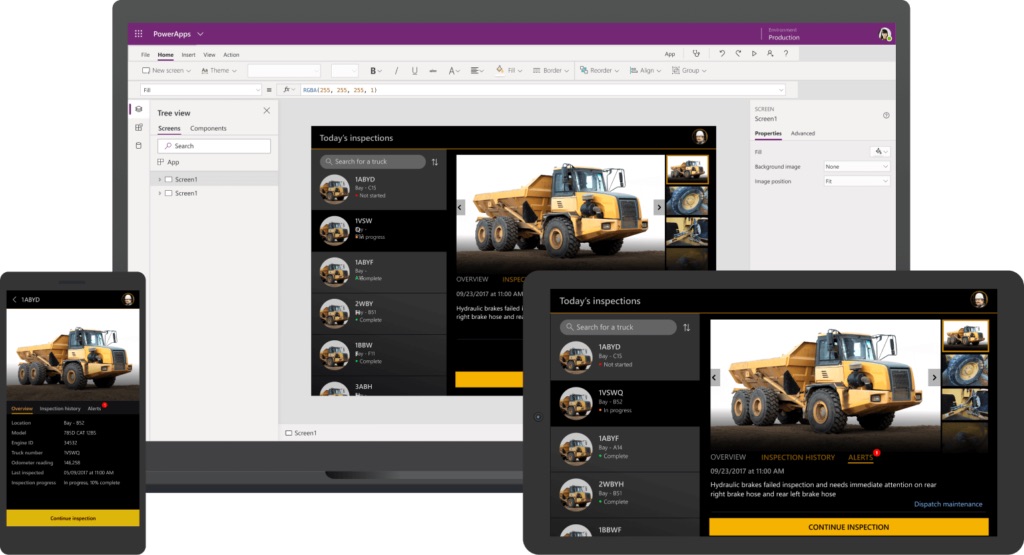Image resolution: width=1024 pixels, height=555 pixels.
Task: Open the File menu
Action: click(x=146, y=55)
